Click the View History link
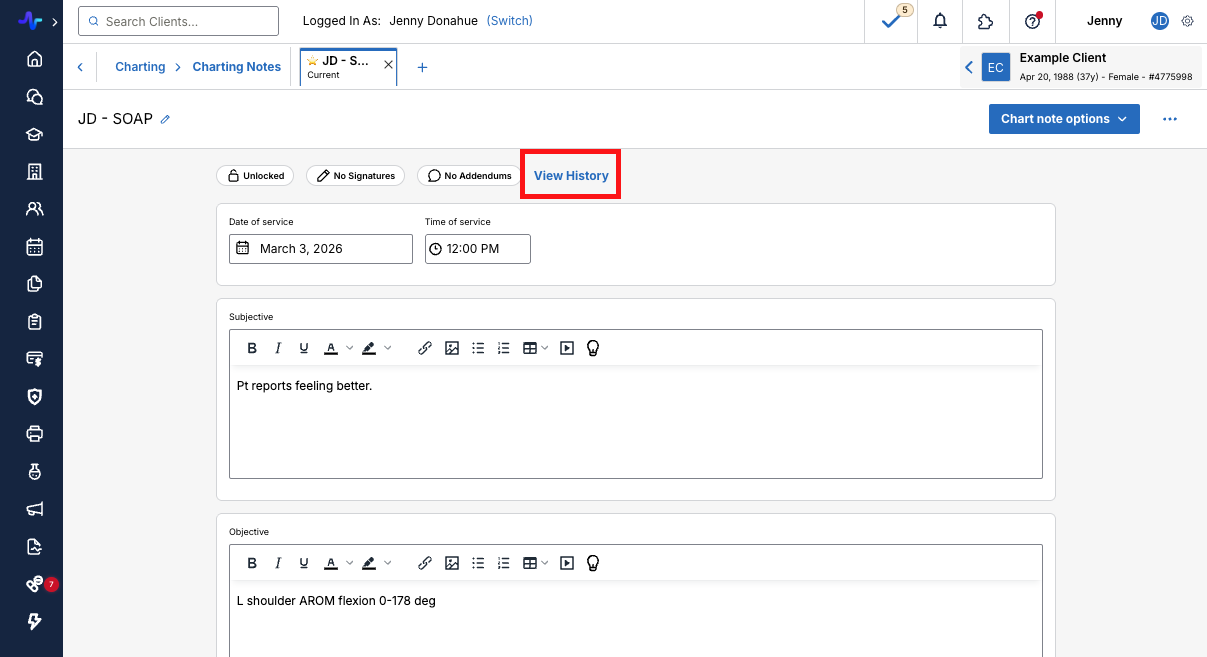Image resolution: width=1207 pixels, height=657 pixels. (571, 175)
